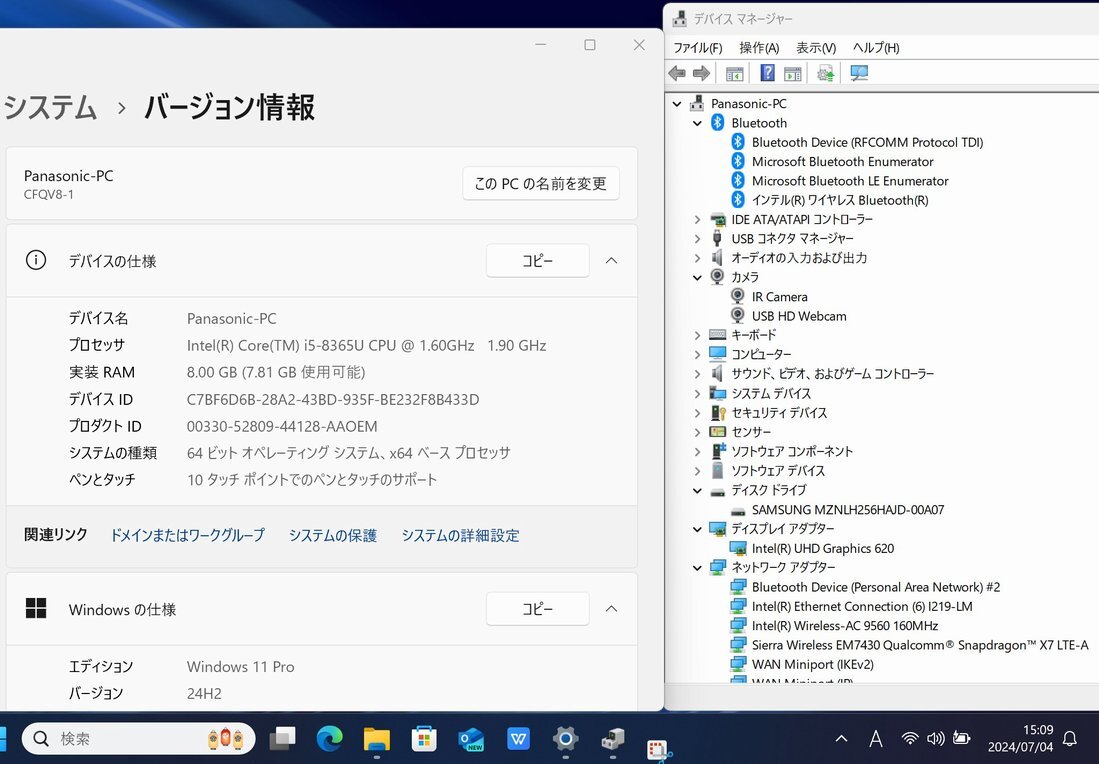Open the 操作(A) menu

[759, 47]
